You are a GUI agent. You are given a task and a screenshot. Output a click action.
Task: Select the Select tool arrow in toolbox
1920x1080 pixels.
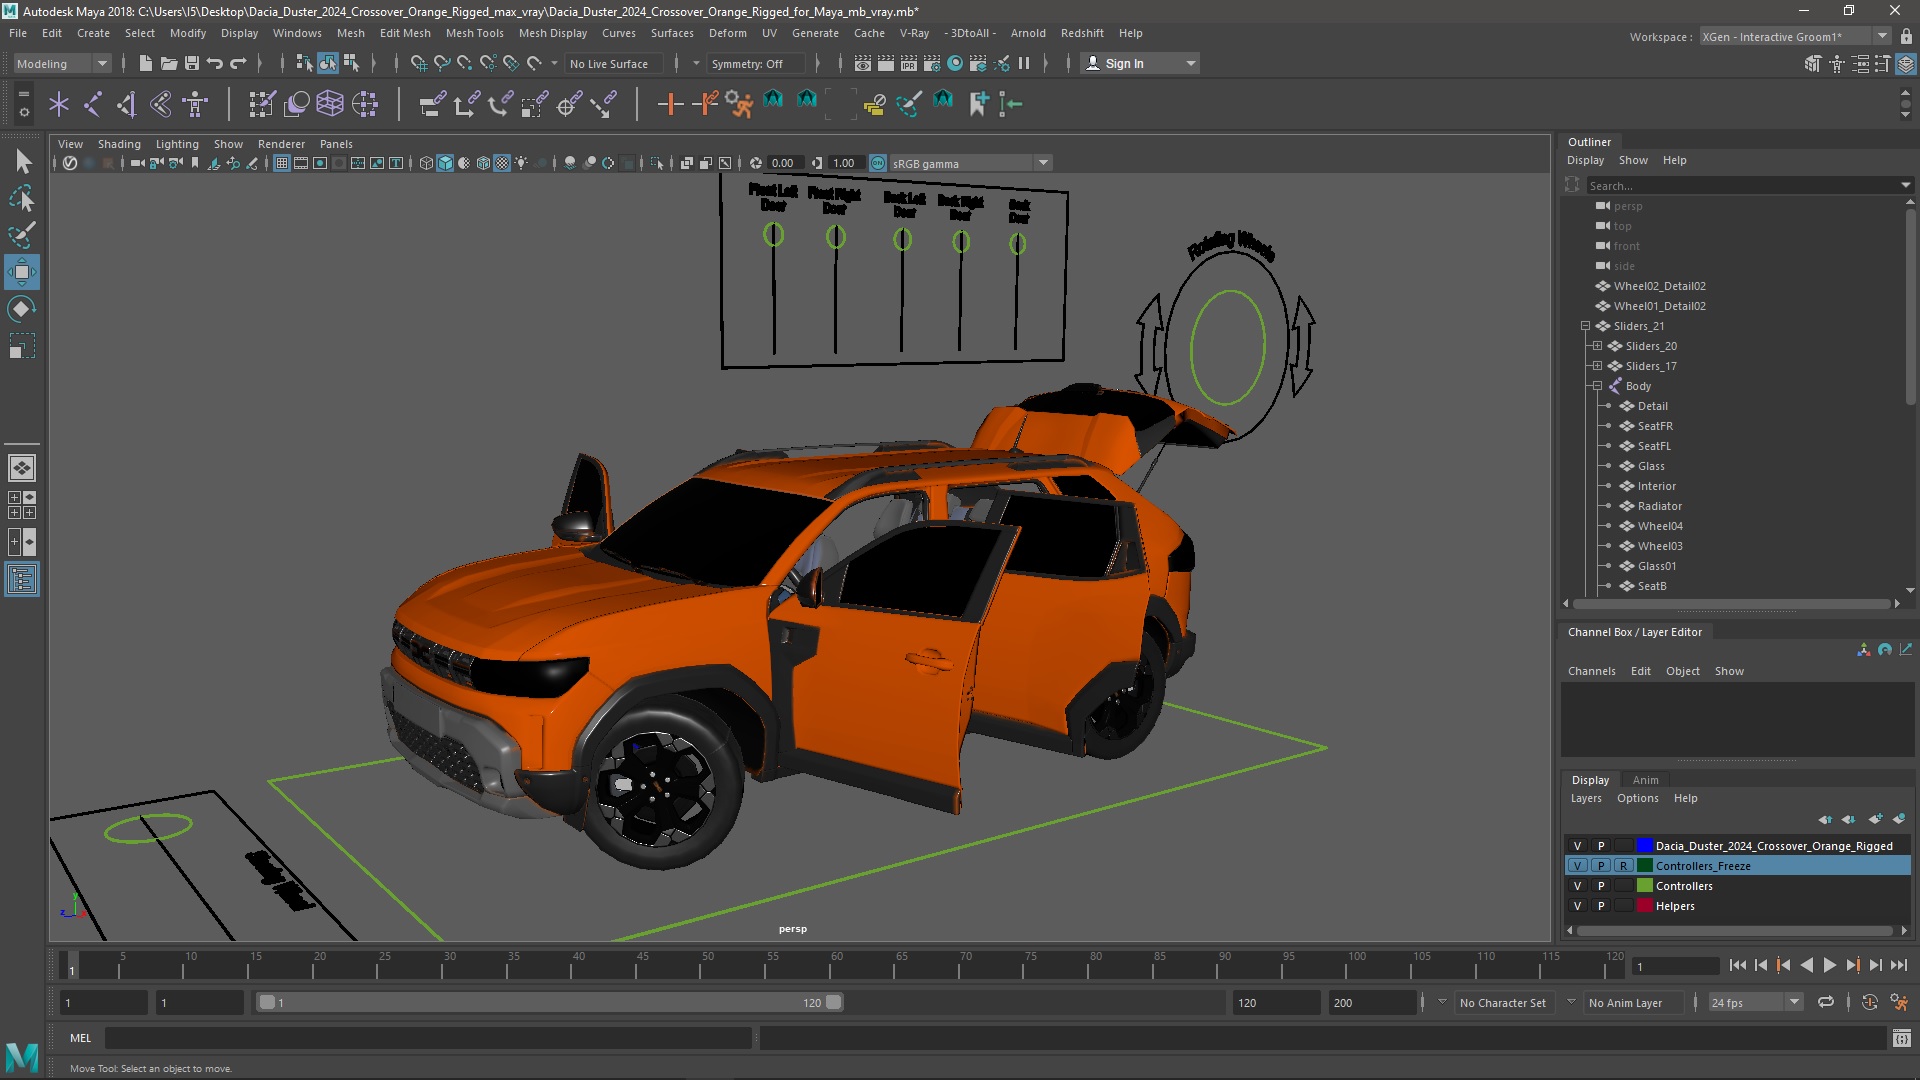point(22,162)
